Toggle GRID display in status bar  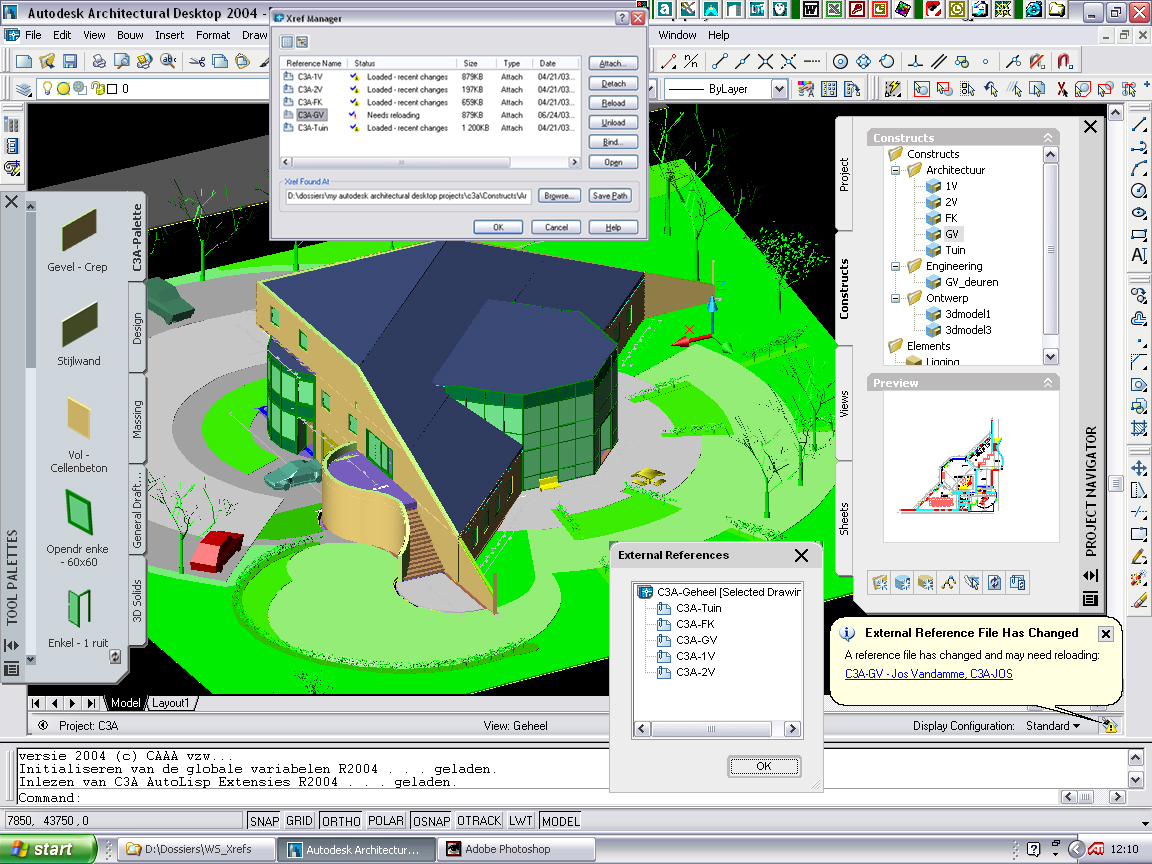pos(299,821)
